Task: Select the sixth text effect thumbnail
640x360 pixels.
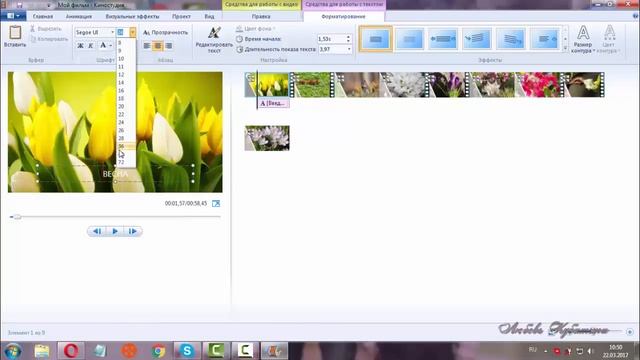Action: (x=545, y=39)
